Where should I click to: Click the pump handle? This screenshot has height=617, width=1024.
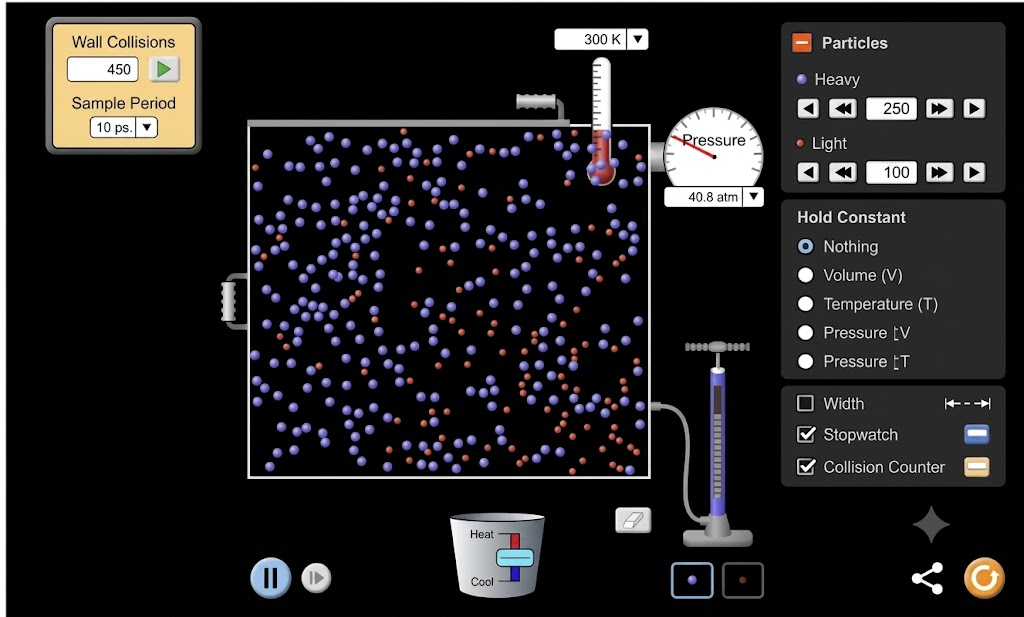coord(717,347)
